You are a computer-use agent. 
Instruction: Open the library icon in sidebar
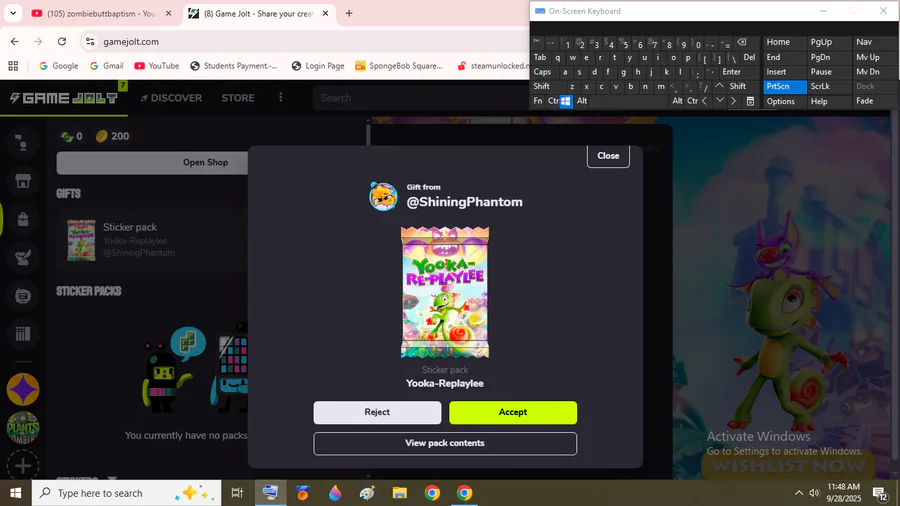[x=23, y=334]
